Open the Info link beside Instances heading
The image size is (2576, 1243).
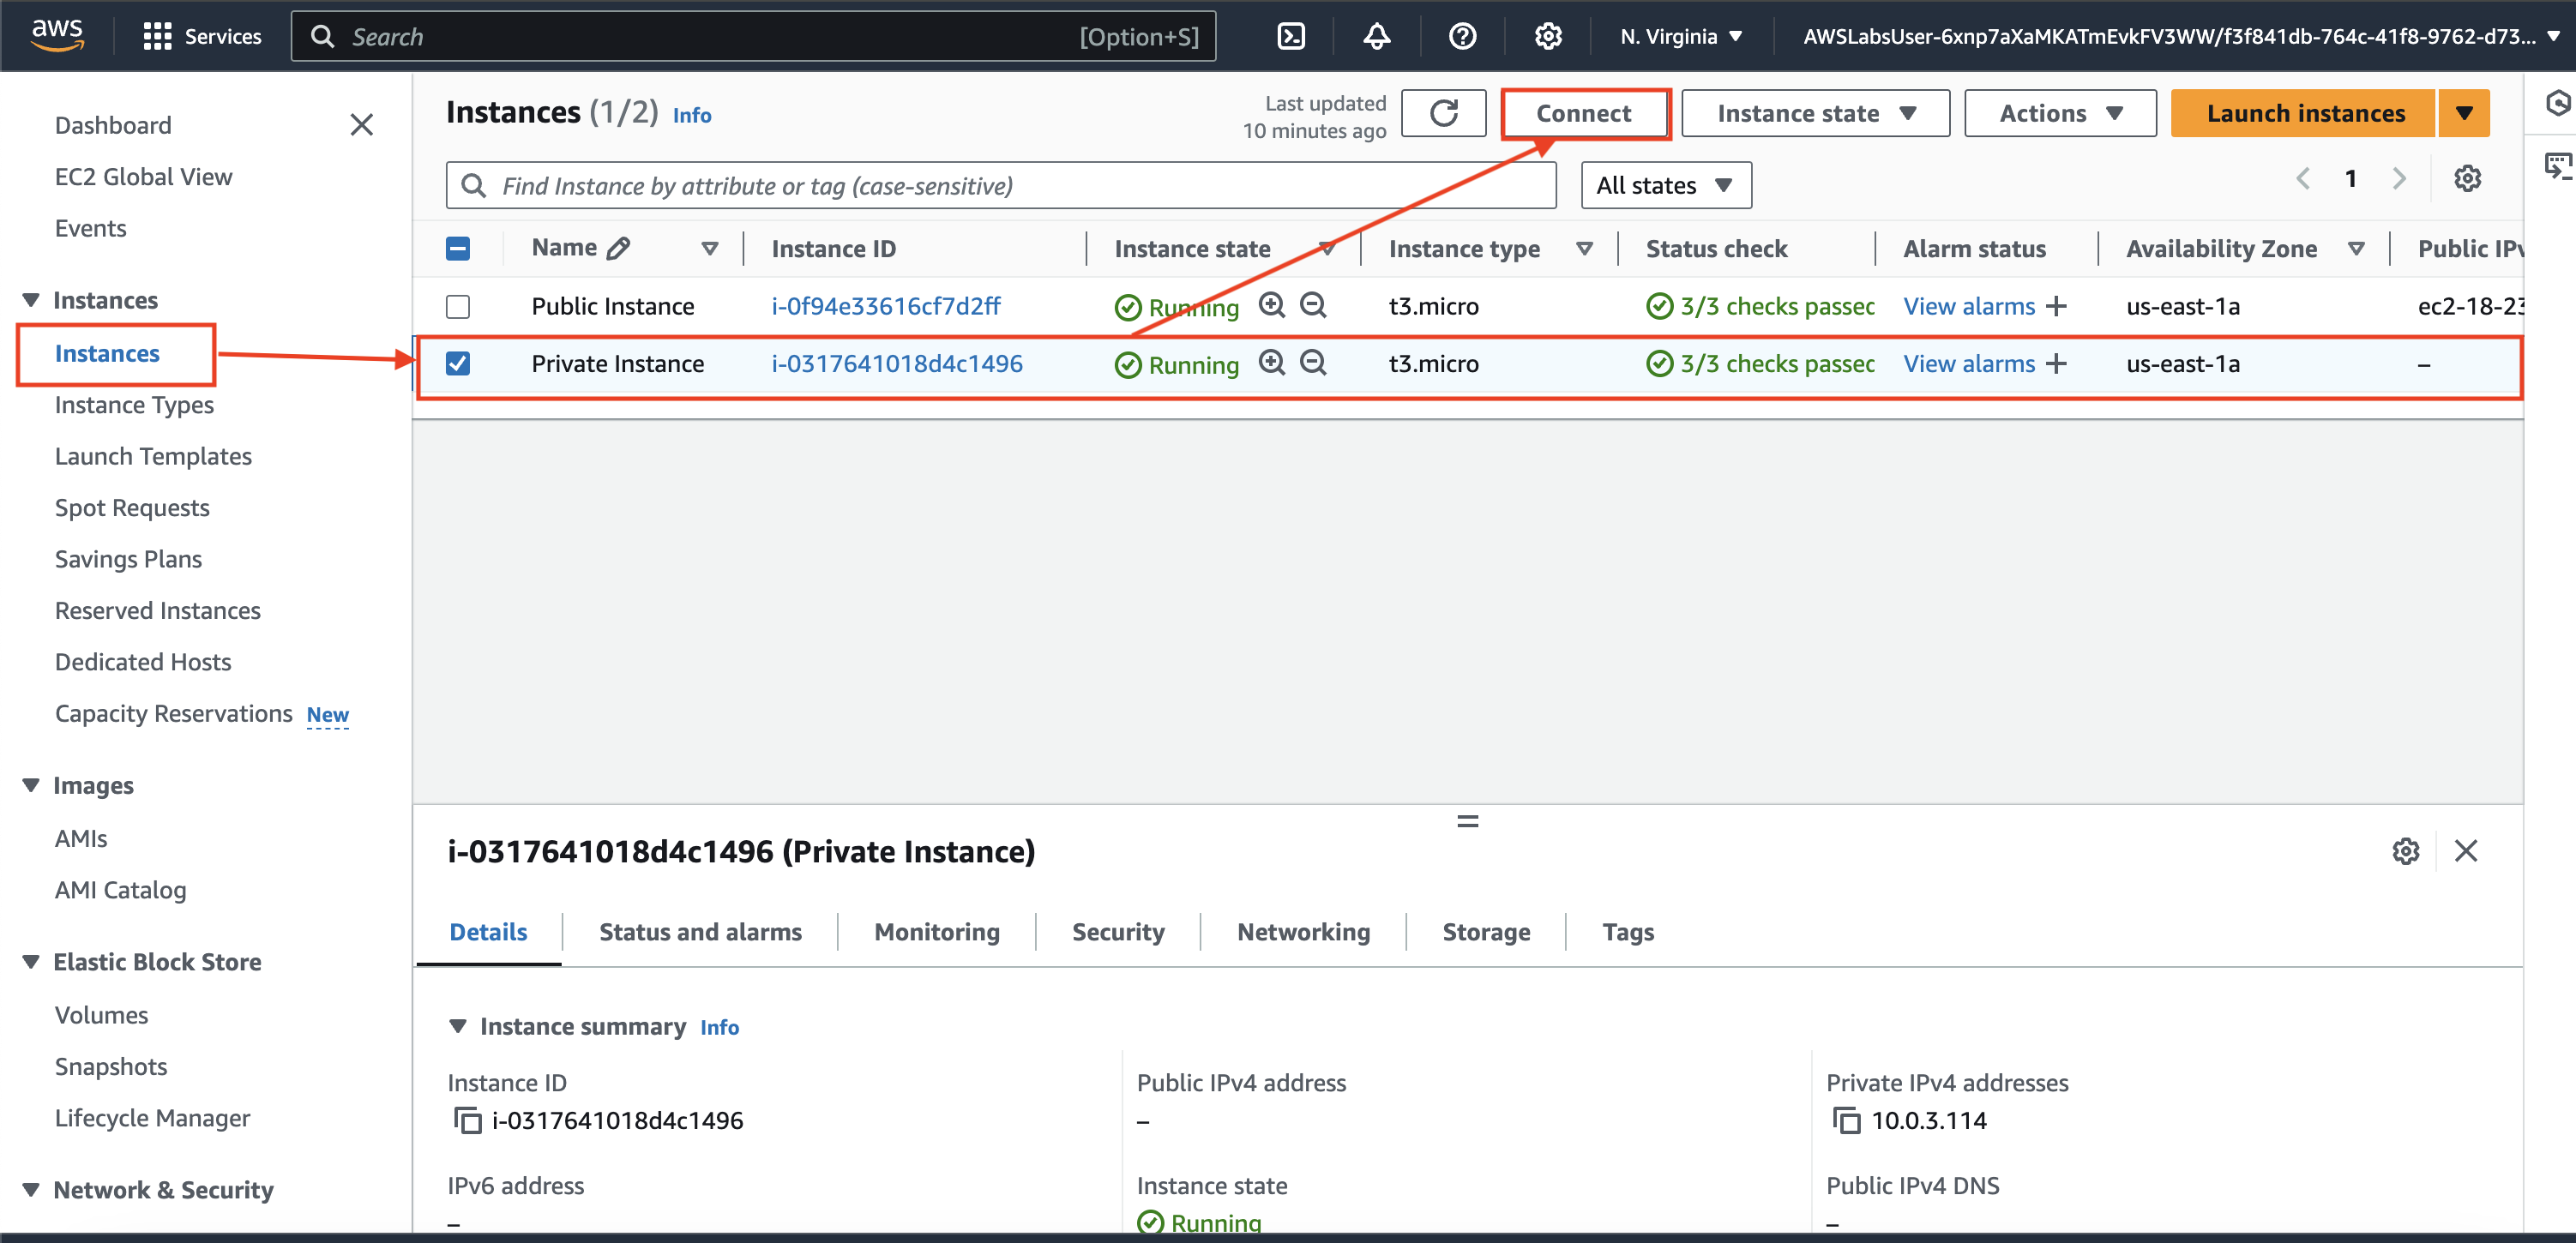692,115
